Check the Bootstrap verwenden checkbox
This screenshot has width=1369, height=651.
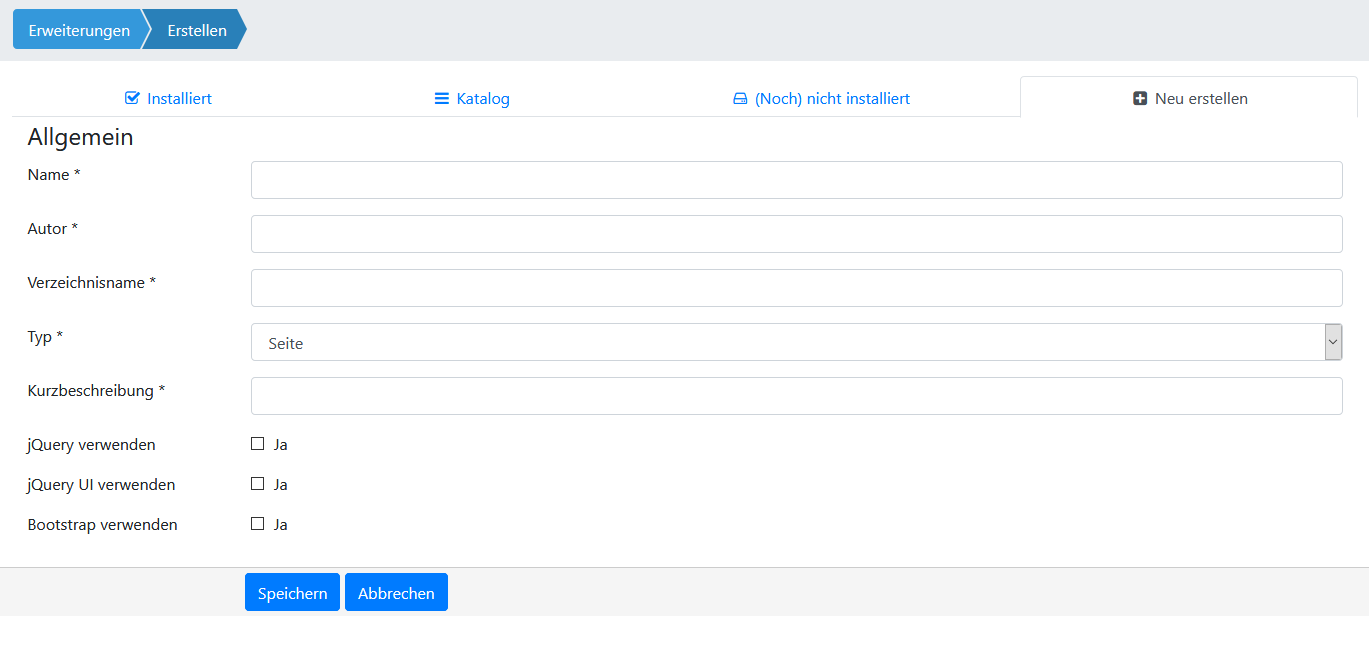click(258, 524)
